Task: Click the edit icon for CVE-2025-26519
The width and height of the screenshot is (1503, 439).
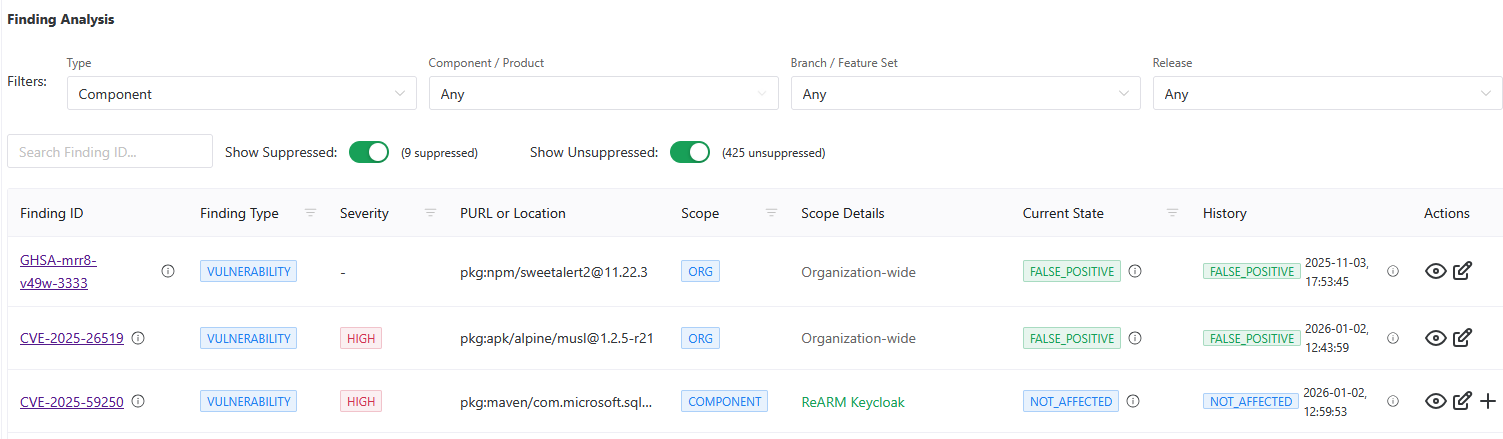Action: 1462,338
